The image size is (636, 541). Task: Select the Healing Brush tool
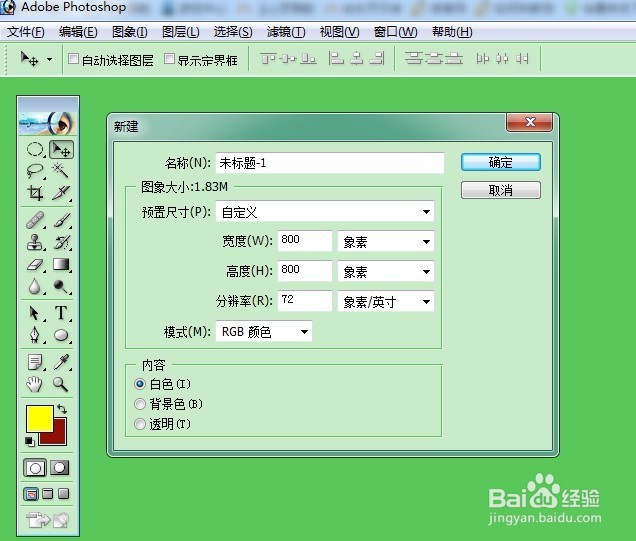[35, 220]
